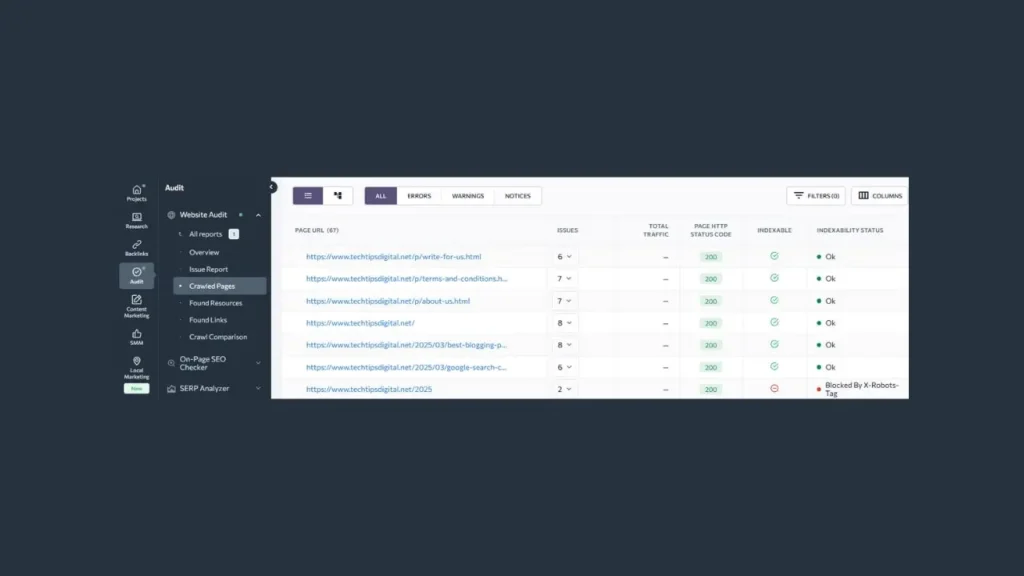
Task: Open Found Links item
Action: click(208, 320)
